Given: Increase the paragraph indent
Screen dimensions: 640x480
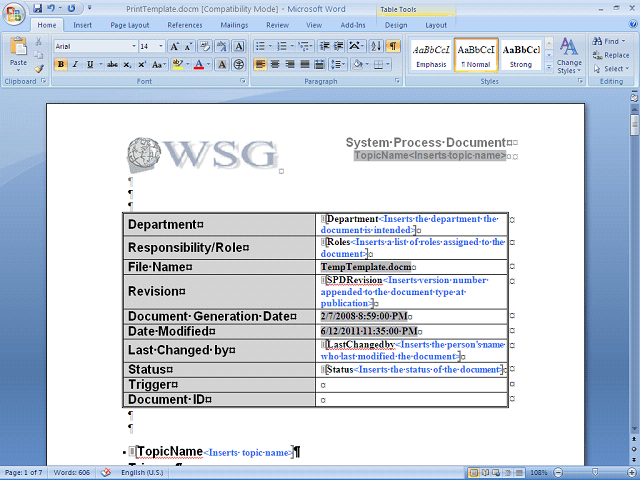Looking at the screenshot, I should tap(338, 46).
